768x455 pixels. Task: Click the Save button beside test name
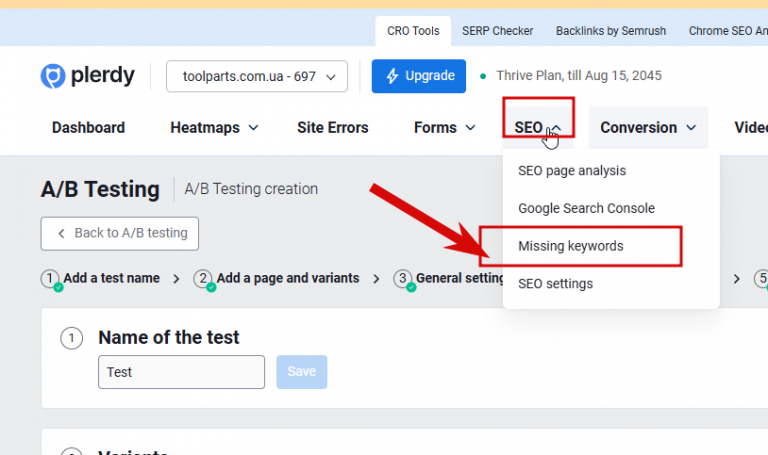(302, 372)
